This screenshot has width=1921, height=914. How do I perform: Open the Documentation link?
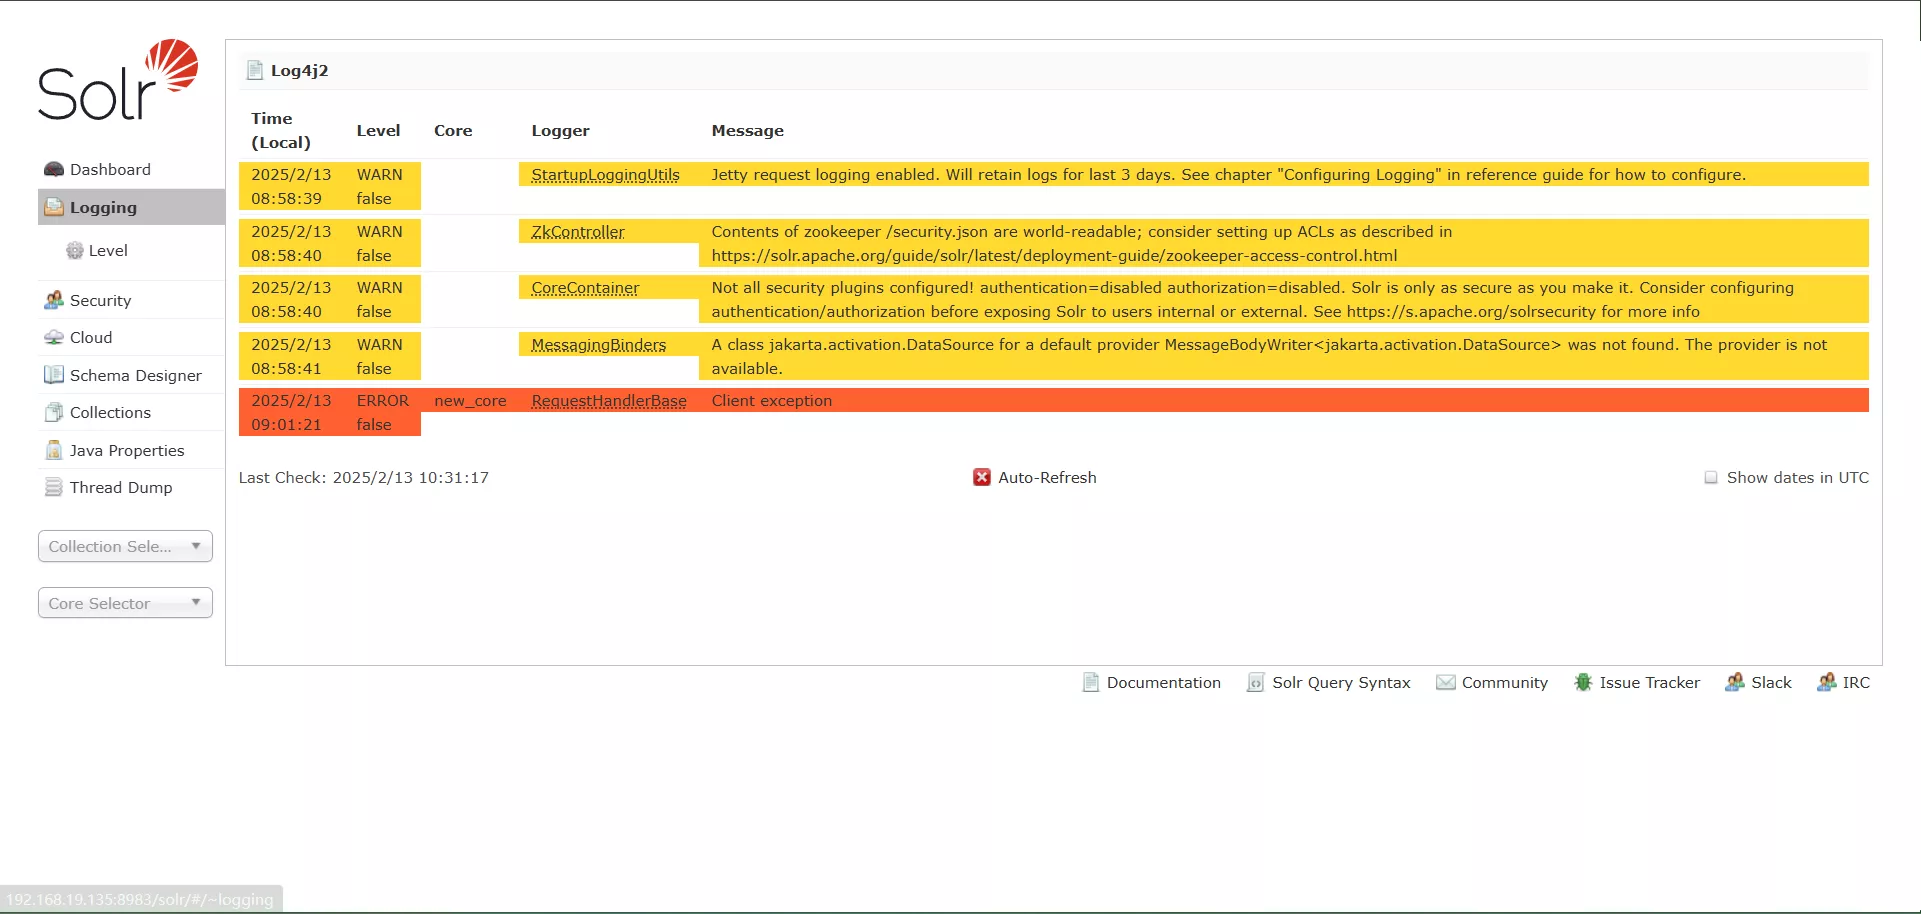point(1163,683)
